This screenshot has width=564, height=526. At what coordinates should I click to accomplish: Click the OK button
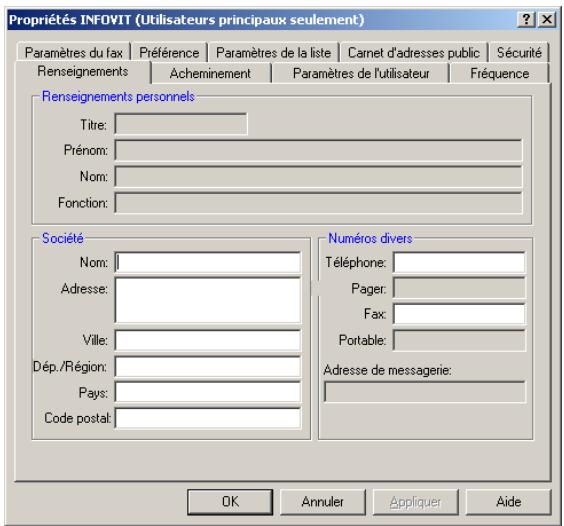[230, 502]
